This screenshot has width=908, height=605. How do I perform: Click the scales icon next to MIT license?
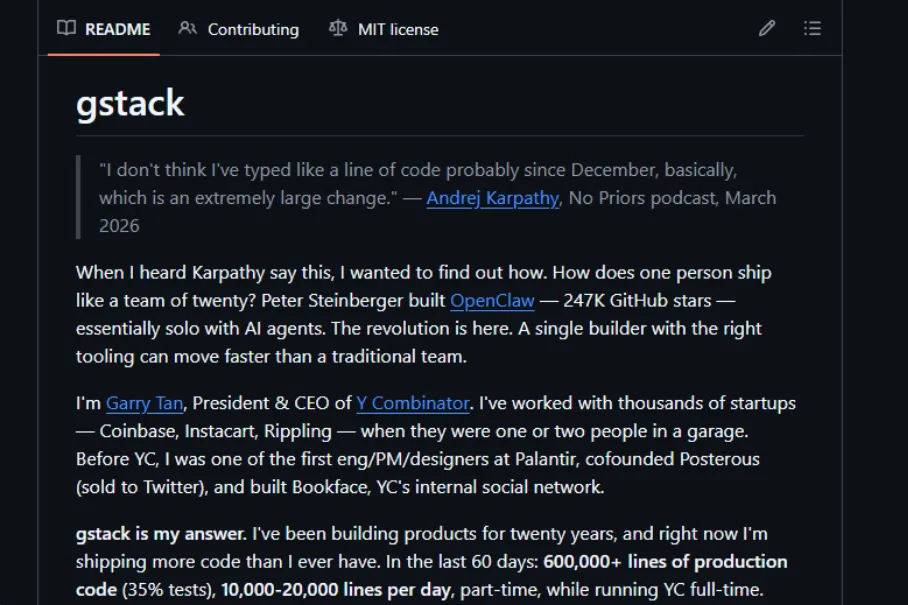coord(337,30)
